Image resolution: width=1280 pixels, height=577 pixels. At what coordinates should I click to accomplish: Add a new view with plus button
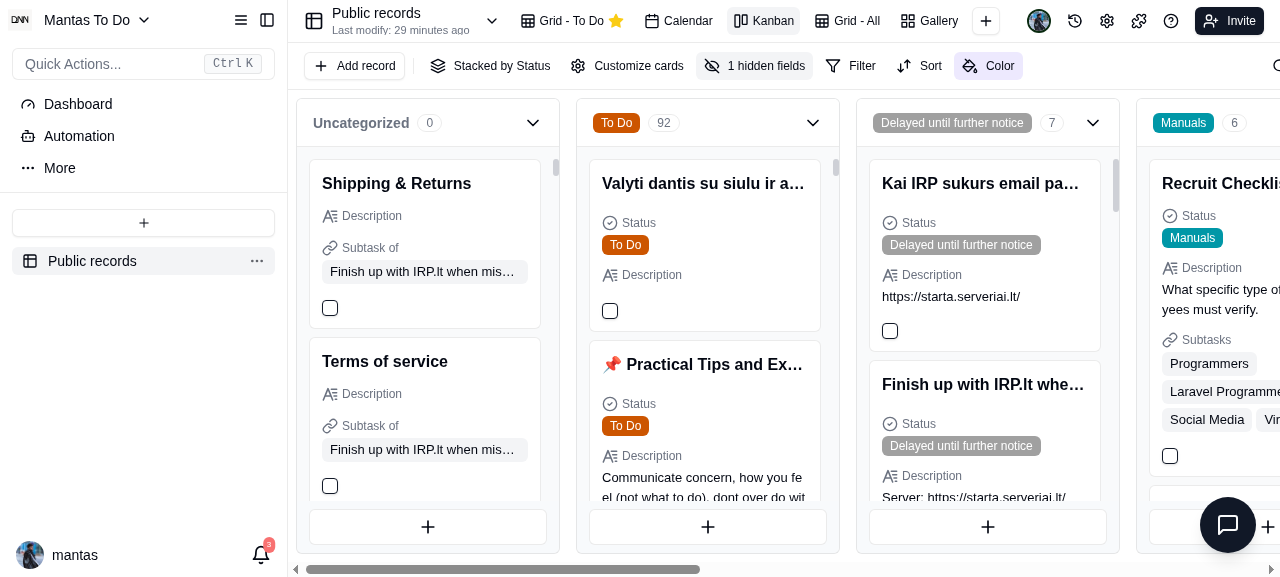986,21
